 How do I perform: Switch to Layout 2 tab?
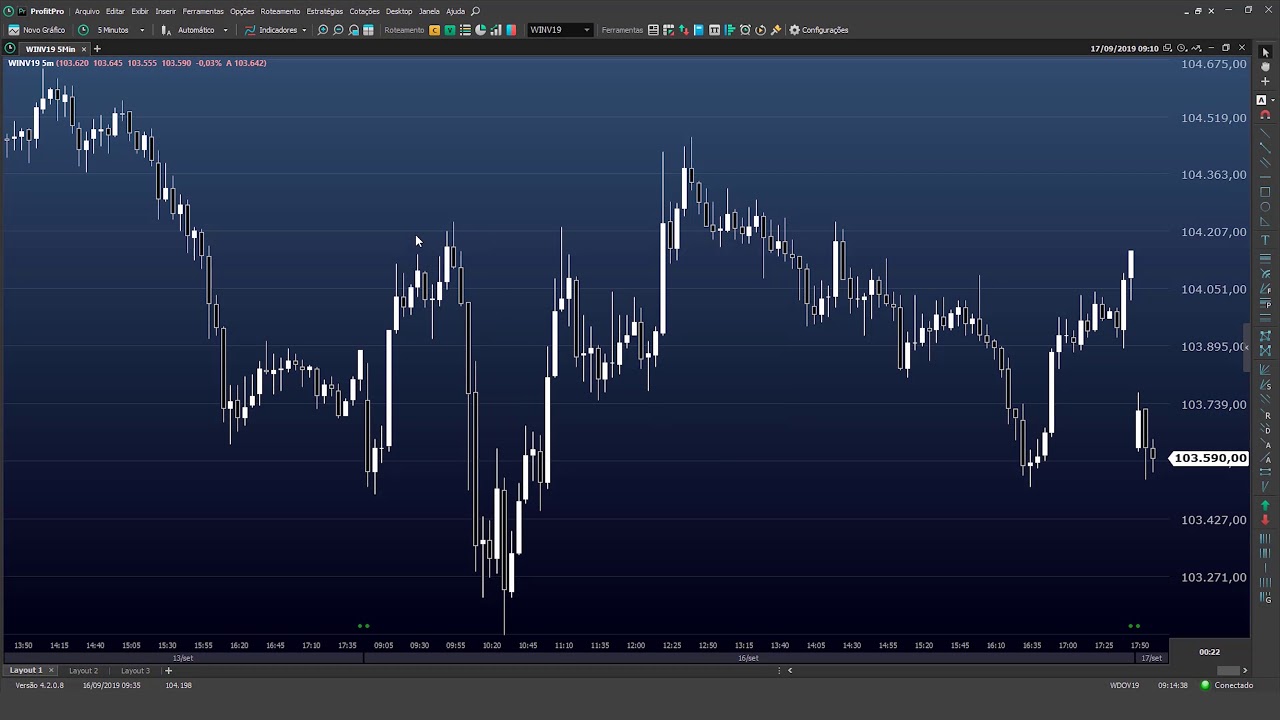pyautogui.click(x=83, y=670)
